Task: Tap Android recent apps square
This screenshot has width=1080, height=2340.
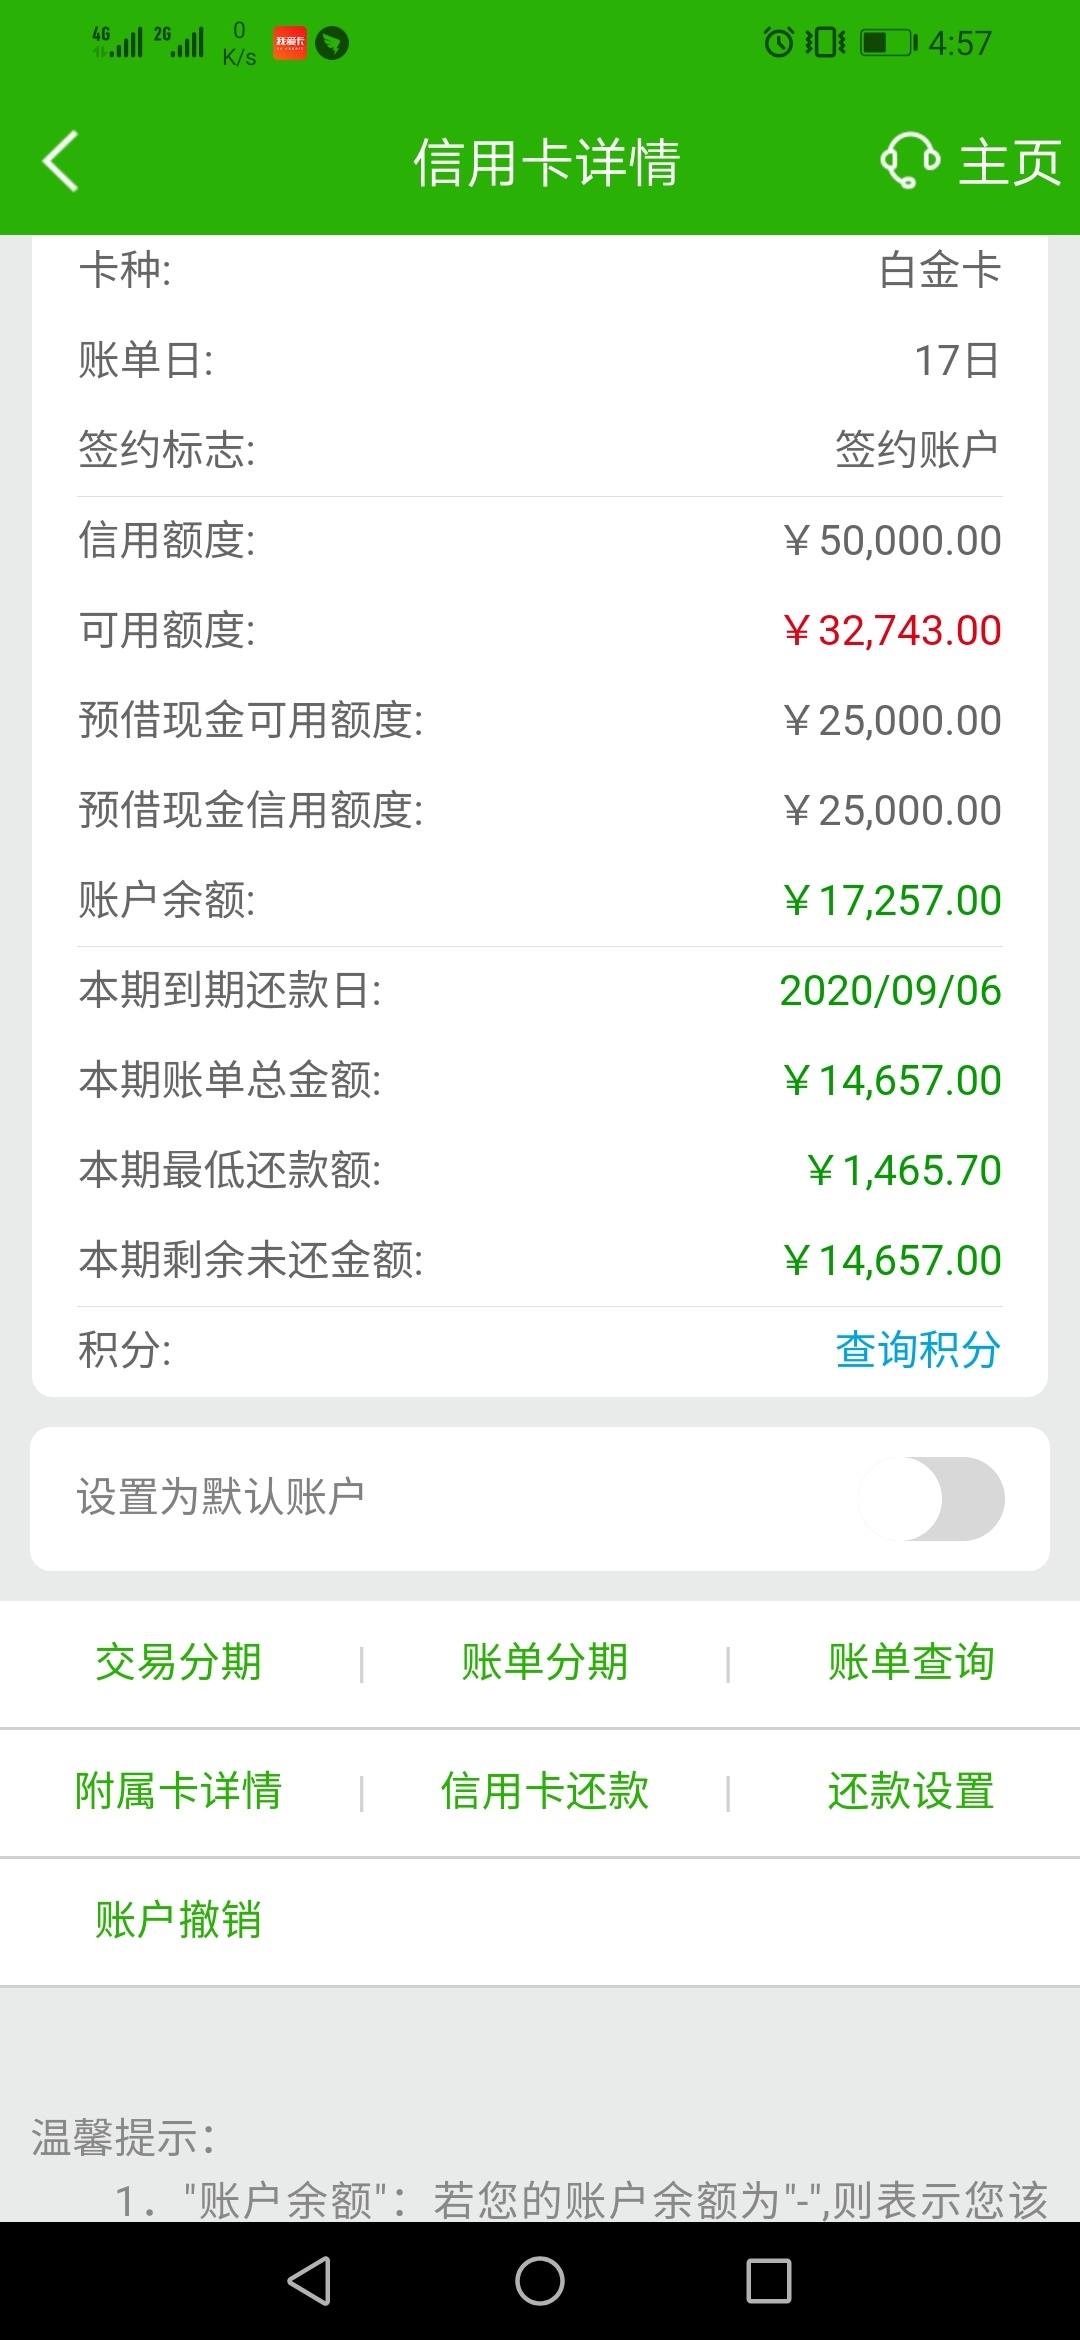Action: coord(769,2281)
